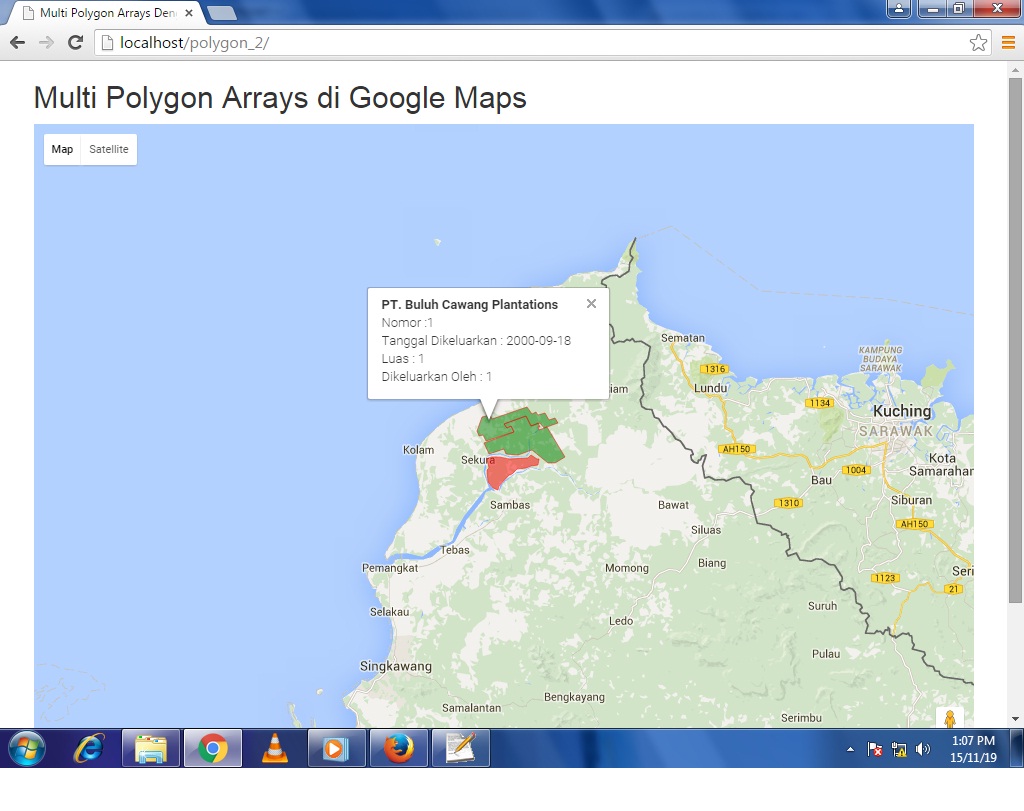Click the Tebas map label
Image resolution: width=1024 pixels, height=811 pixels.
tap(455, 550)
